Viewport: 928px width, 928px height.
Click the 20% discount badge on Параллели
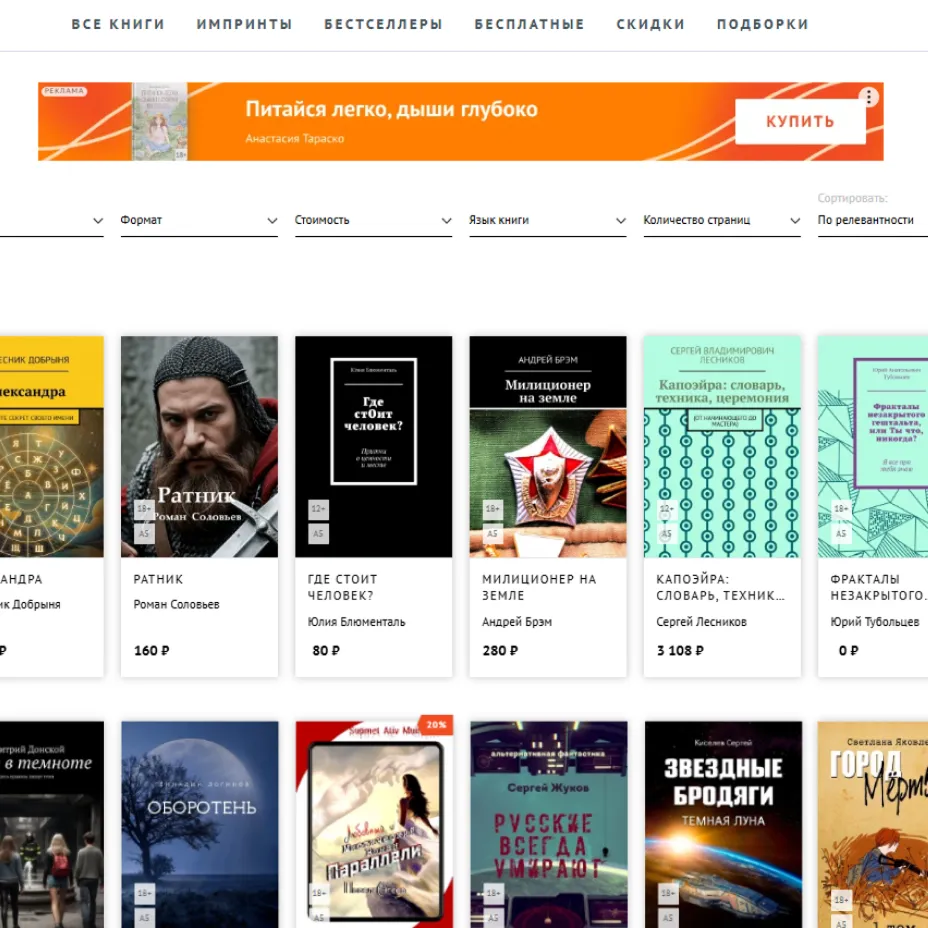(x=436, y=725)
